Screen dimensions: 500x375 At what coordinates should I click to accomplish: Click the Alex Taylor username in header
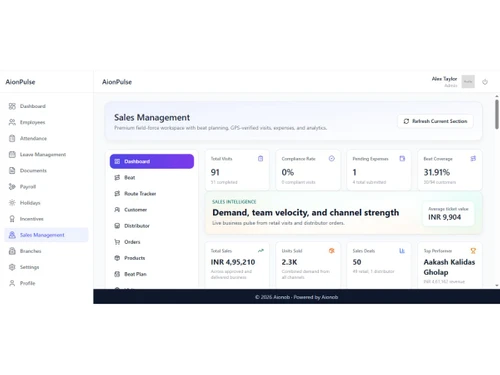pos(444,79)
